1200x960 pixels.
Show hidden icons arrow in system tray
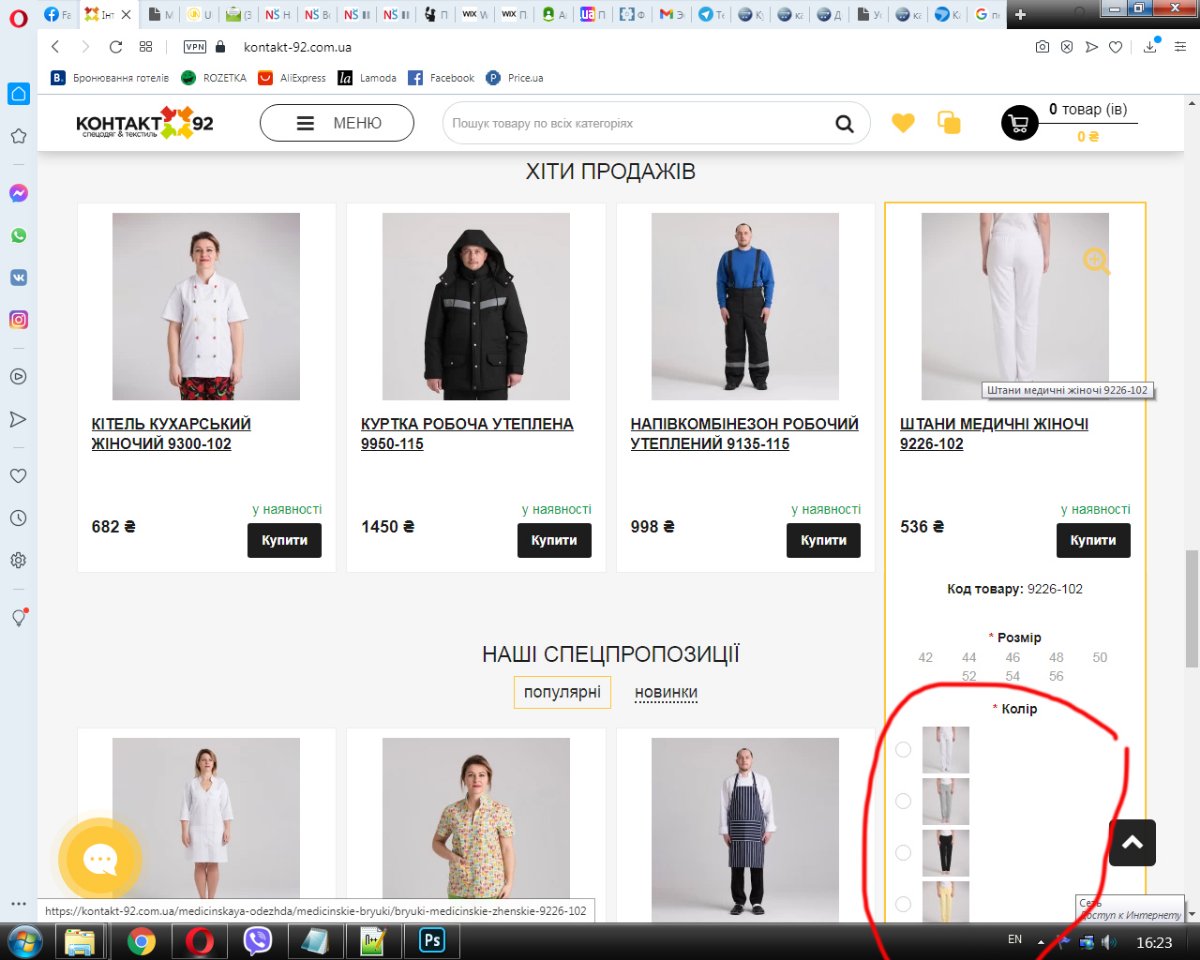(1041, 942)
